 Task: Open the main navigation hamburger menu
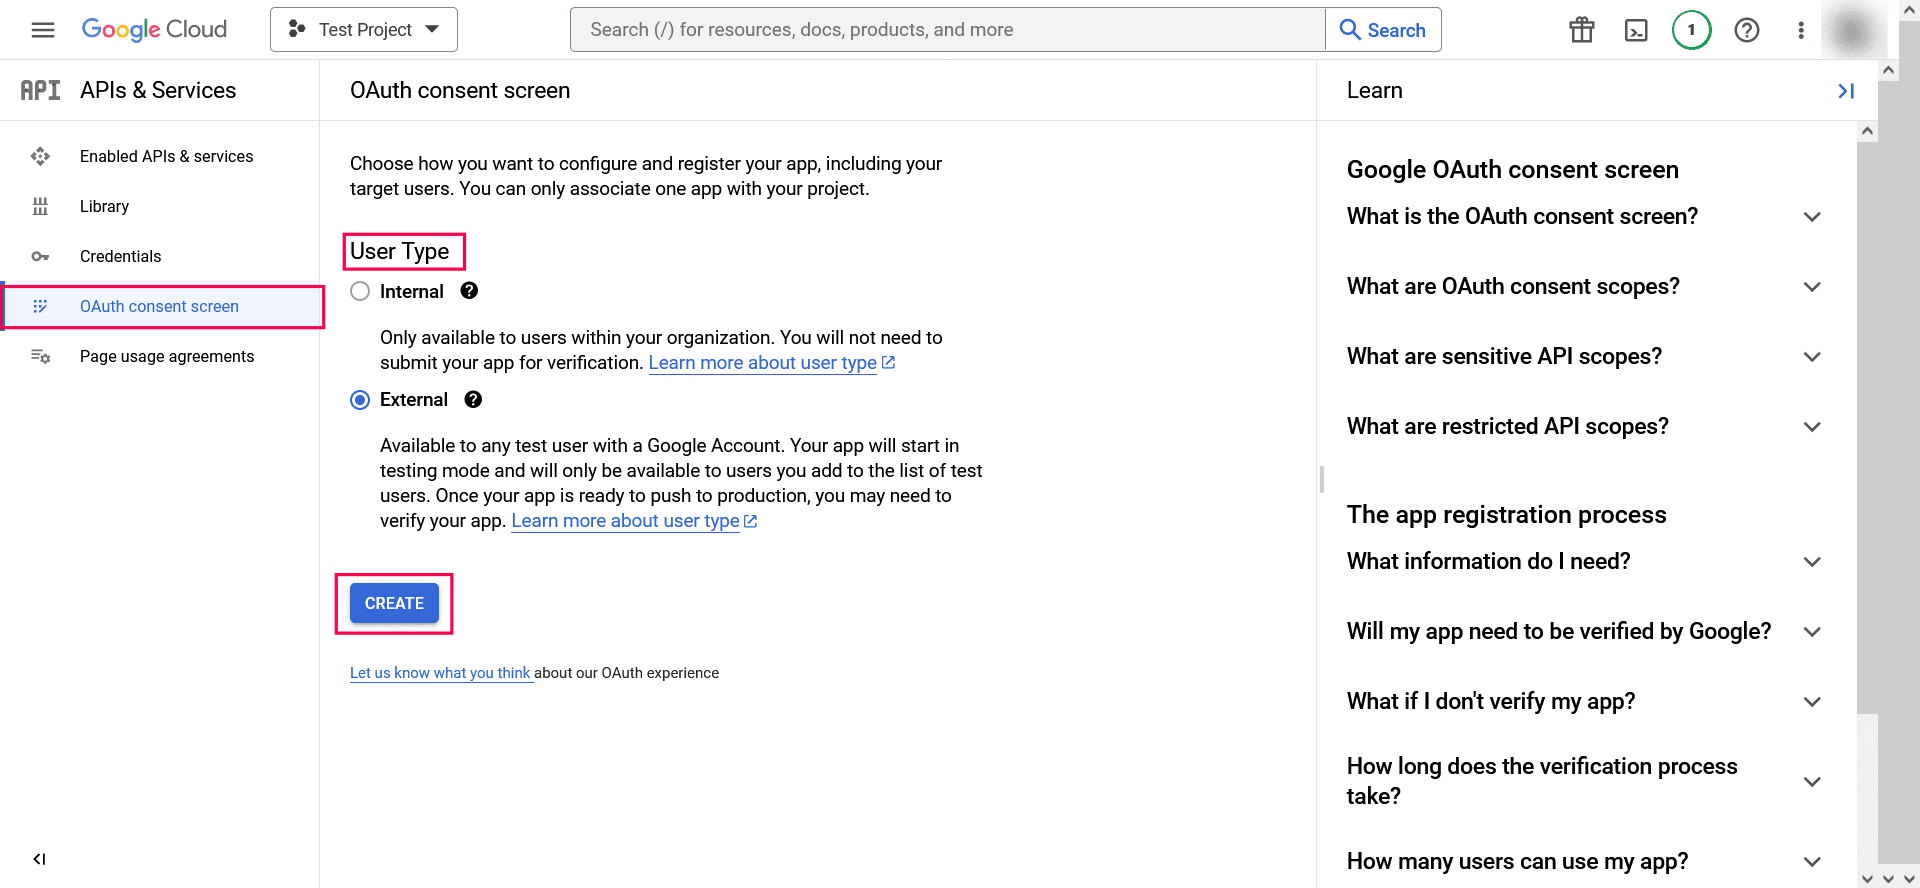43,30
